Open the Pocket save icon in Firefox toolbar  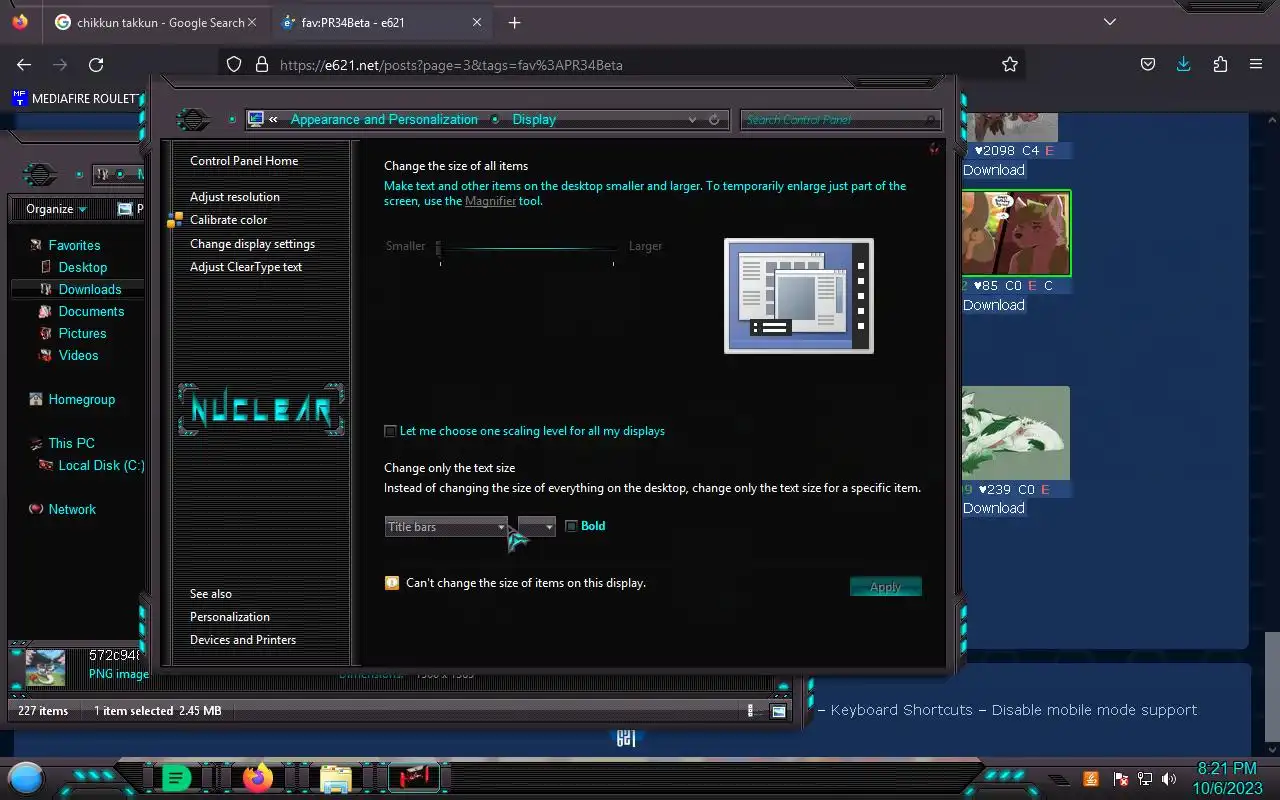pyautogui.click(x=1148, y=64)
